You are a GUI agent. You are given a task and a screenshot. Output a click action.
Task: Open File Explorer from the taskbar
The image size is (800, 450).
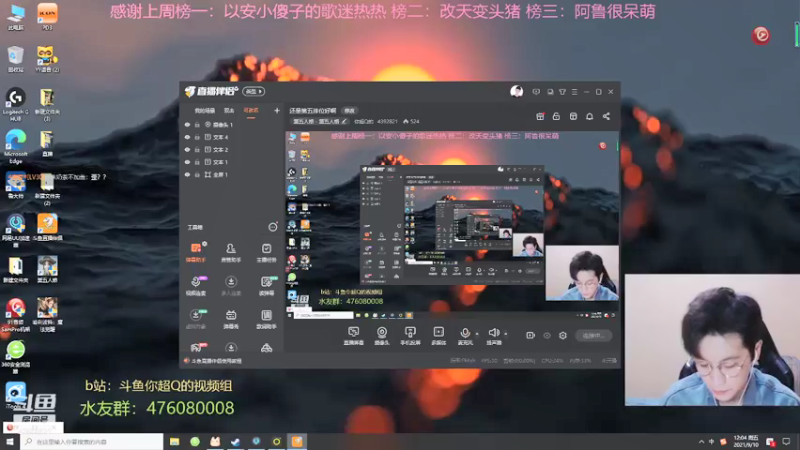point(174,441)
